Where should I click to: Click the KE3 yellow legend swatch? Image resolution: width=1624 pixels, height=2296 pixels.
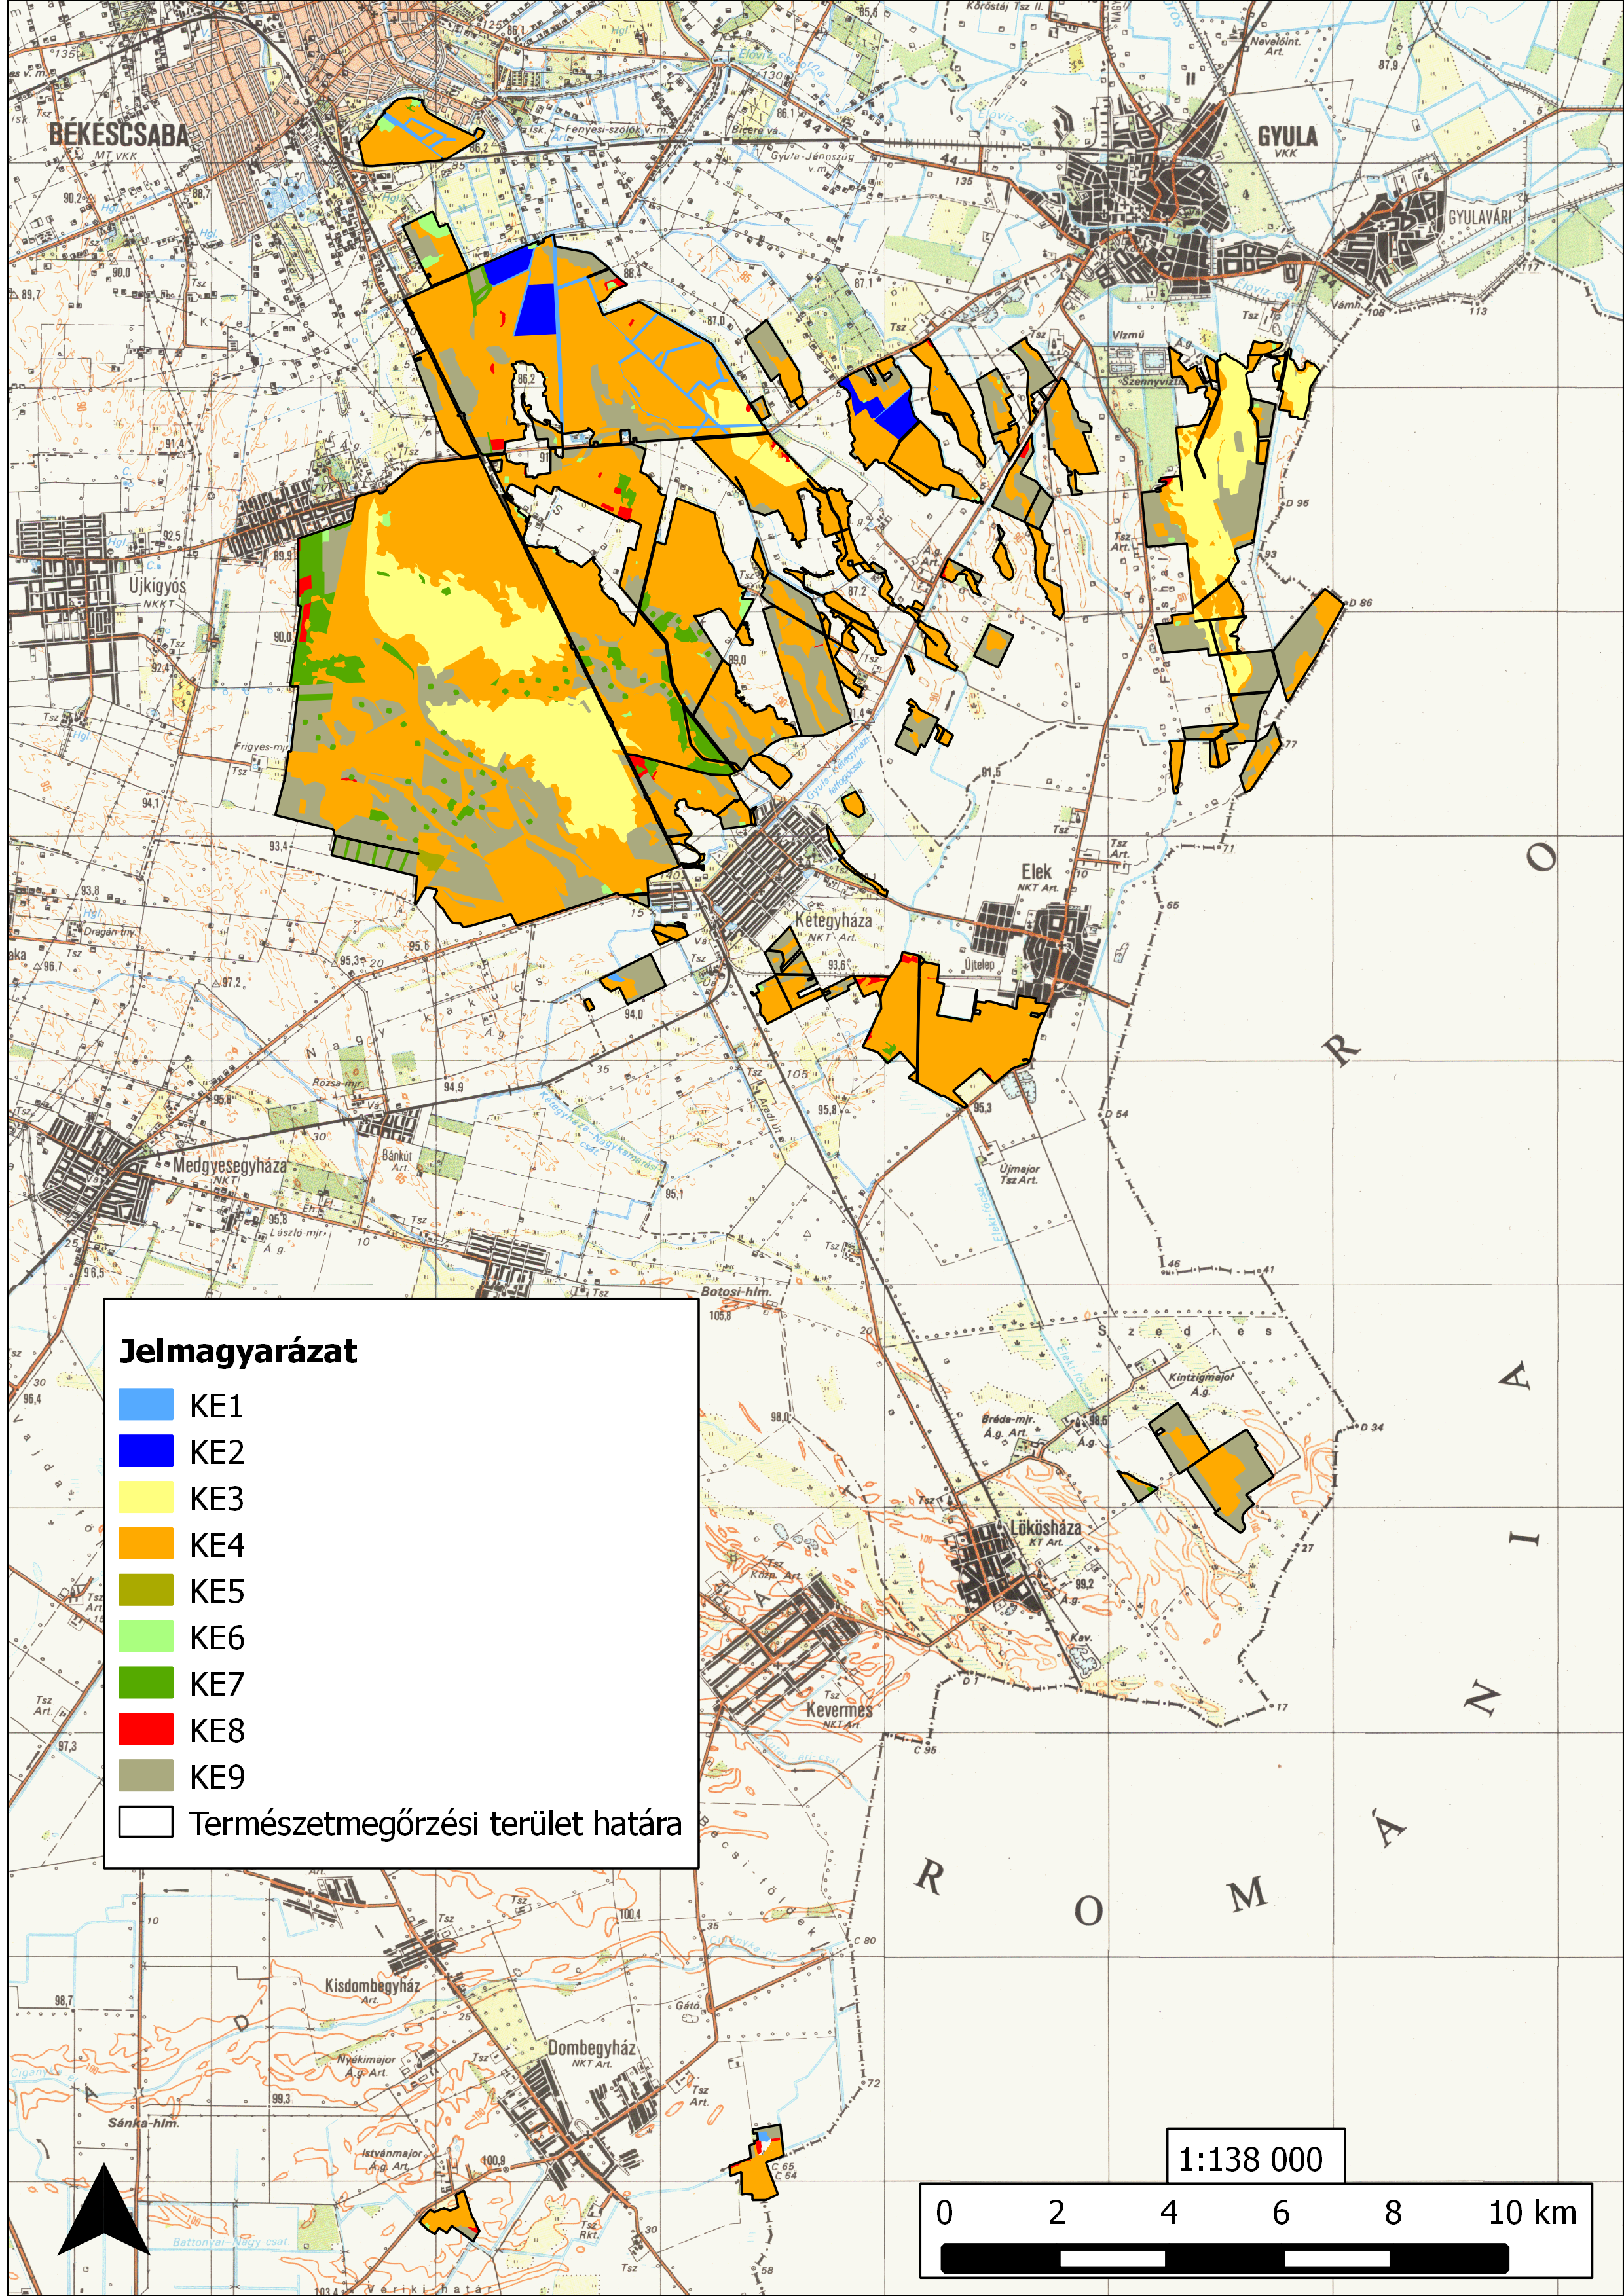[146, 1498]
